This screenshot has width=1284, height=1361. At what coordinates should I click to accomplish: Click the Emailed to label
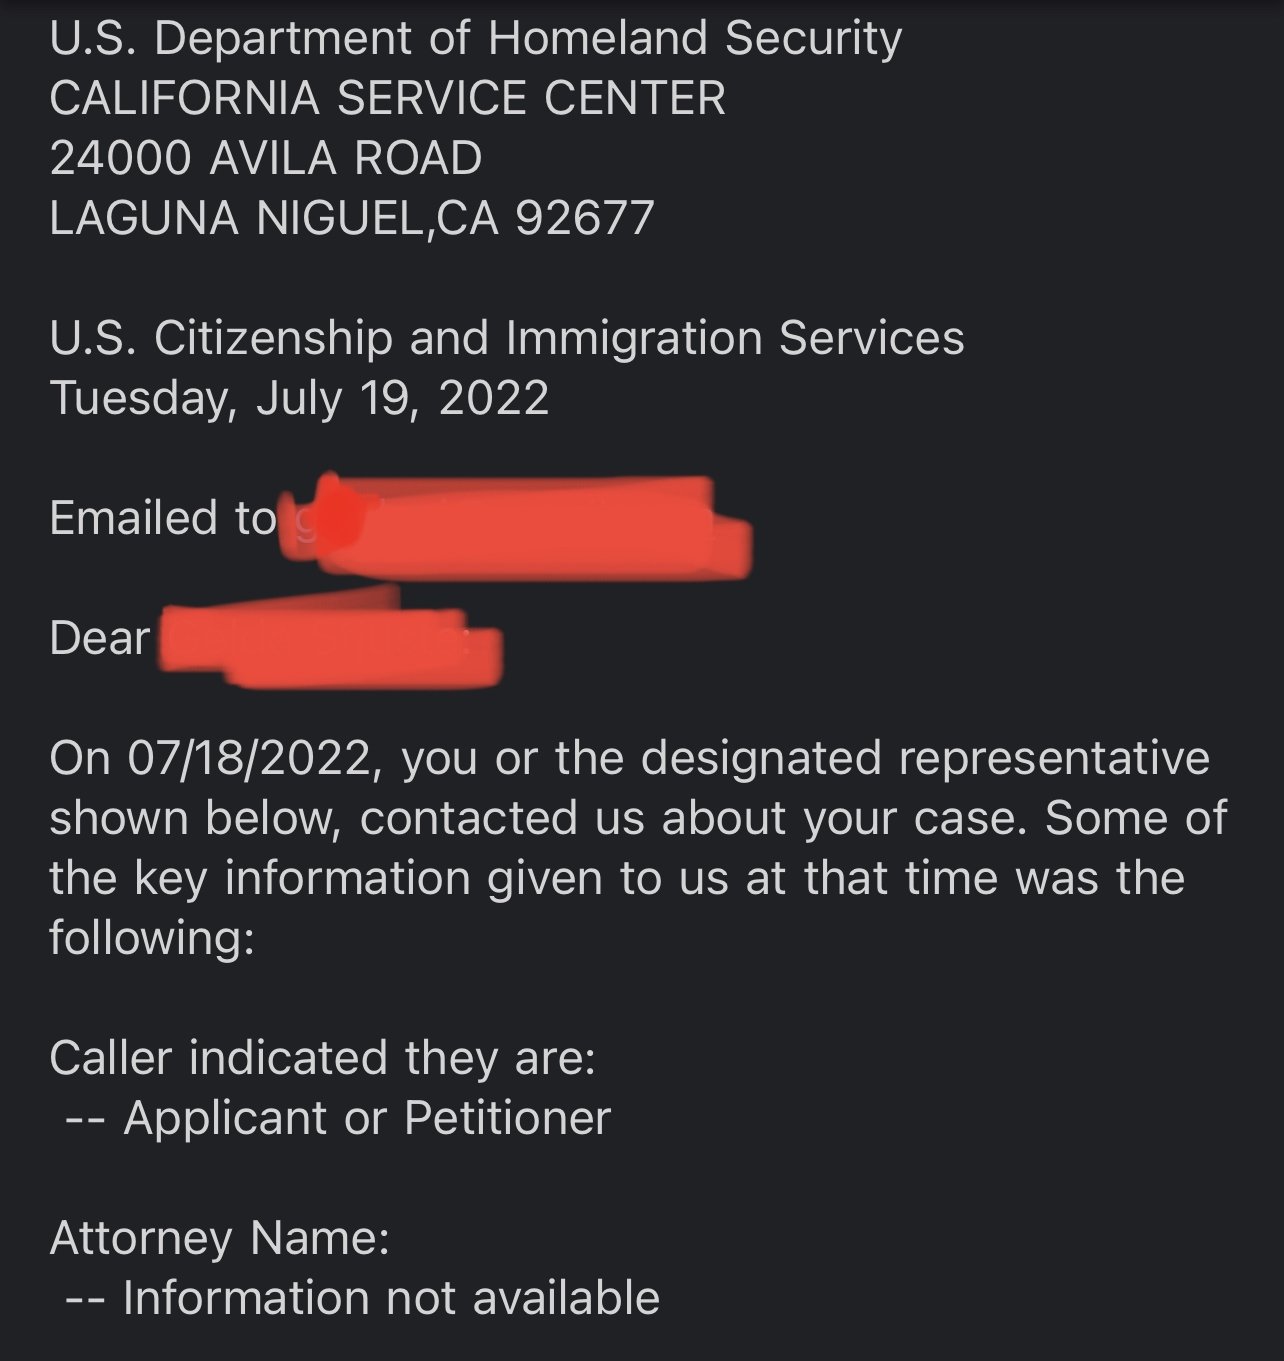coord(162,518)
